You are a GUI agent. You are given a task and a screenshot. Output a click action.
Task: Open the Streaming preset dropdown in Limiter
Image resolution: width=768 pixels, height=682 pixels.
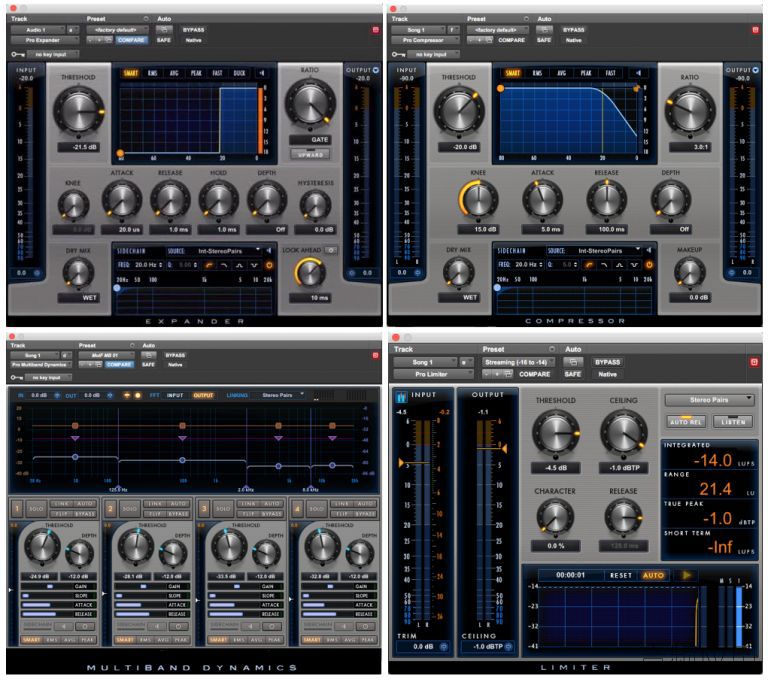[x=518, y=362]
